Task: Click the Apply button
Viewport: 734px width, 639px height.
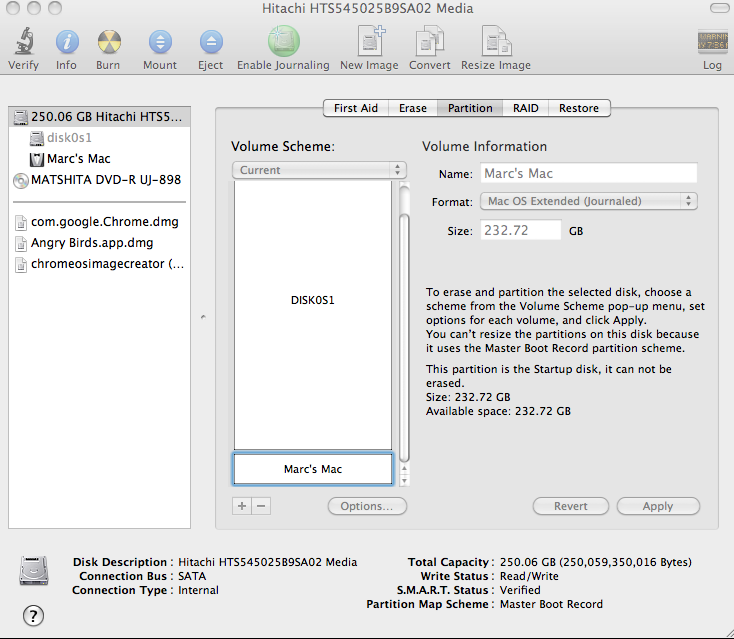Action: click(658, 506)
